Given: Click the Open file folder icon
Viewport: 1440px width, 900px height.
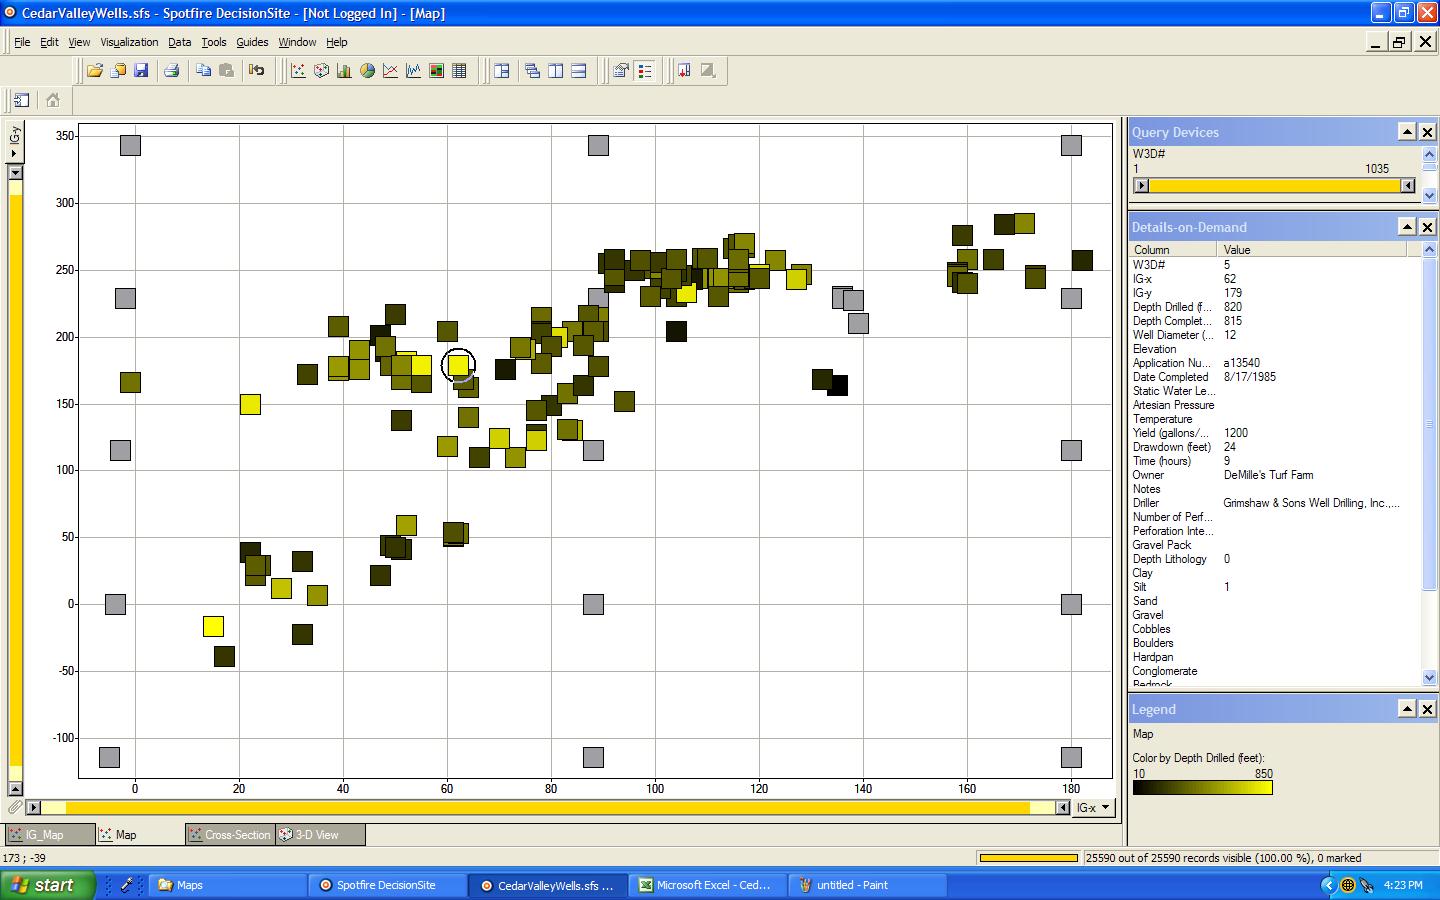Looking at the screenshot, I should (94, 71).
